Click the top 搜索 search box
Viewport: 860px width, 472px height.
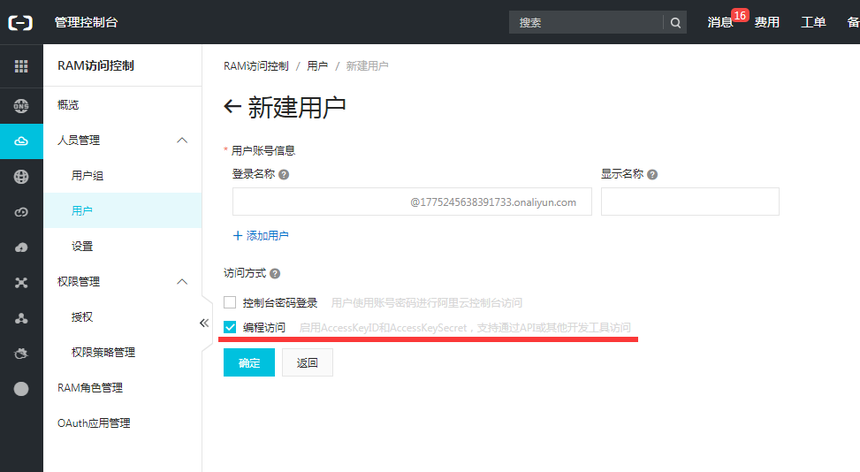586,22
